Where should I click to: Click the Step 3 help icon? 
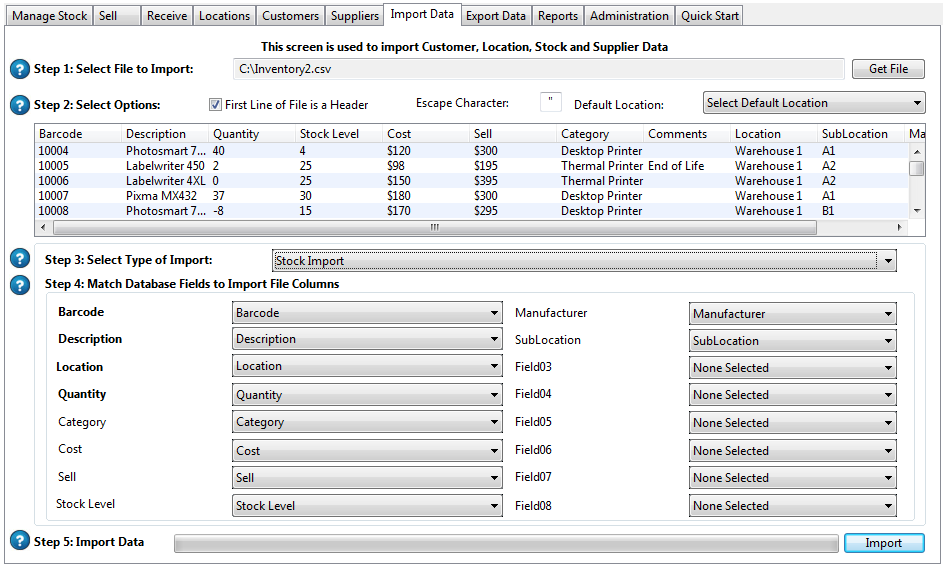pyautogui.click(x=20, y=259)
